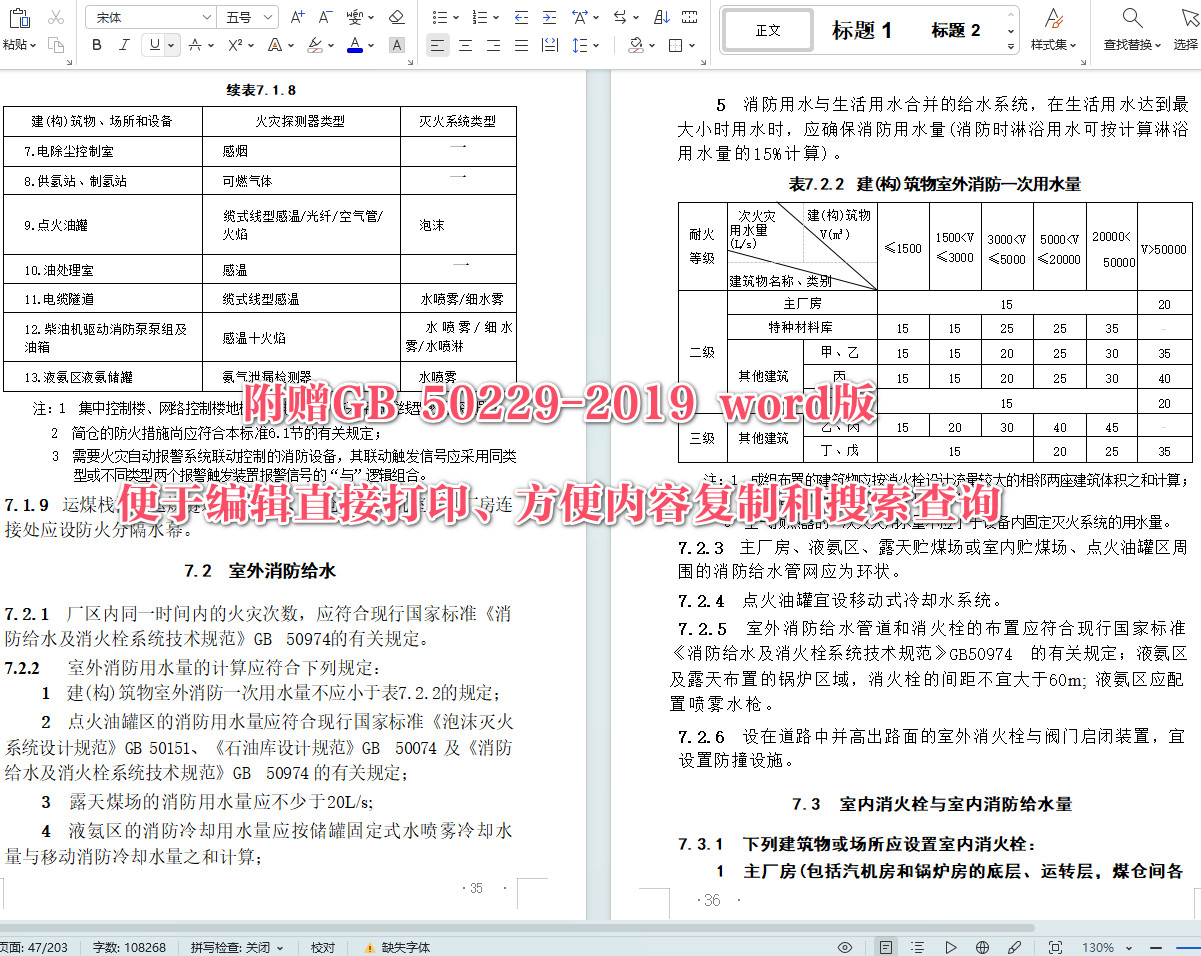Screen dimensions: 1201x956
Task: Select the align center icon
Action: [465, 45]
